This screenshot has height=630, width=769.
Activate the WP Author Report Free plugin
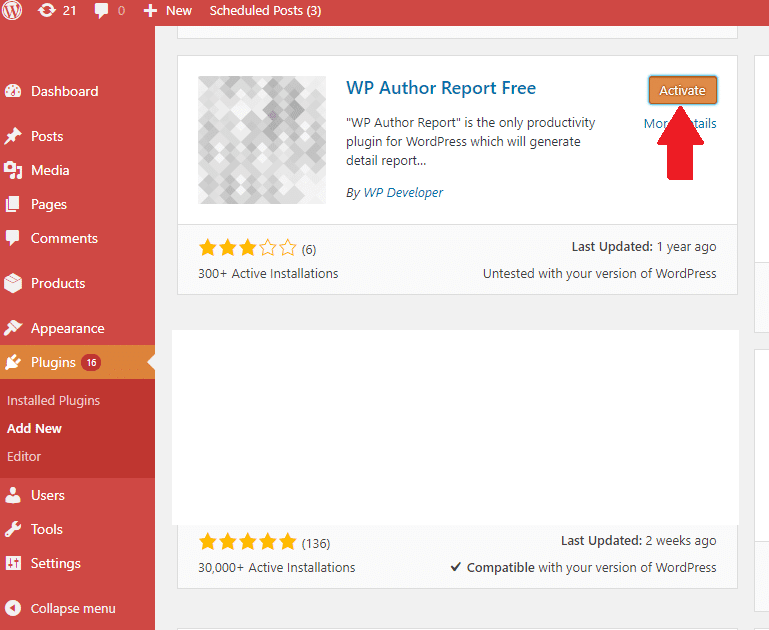point(682,90)
